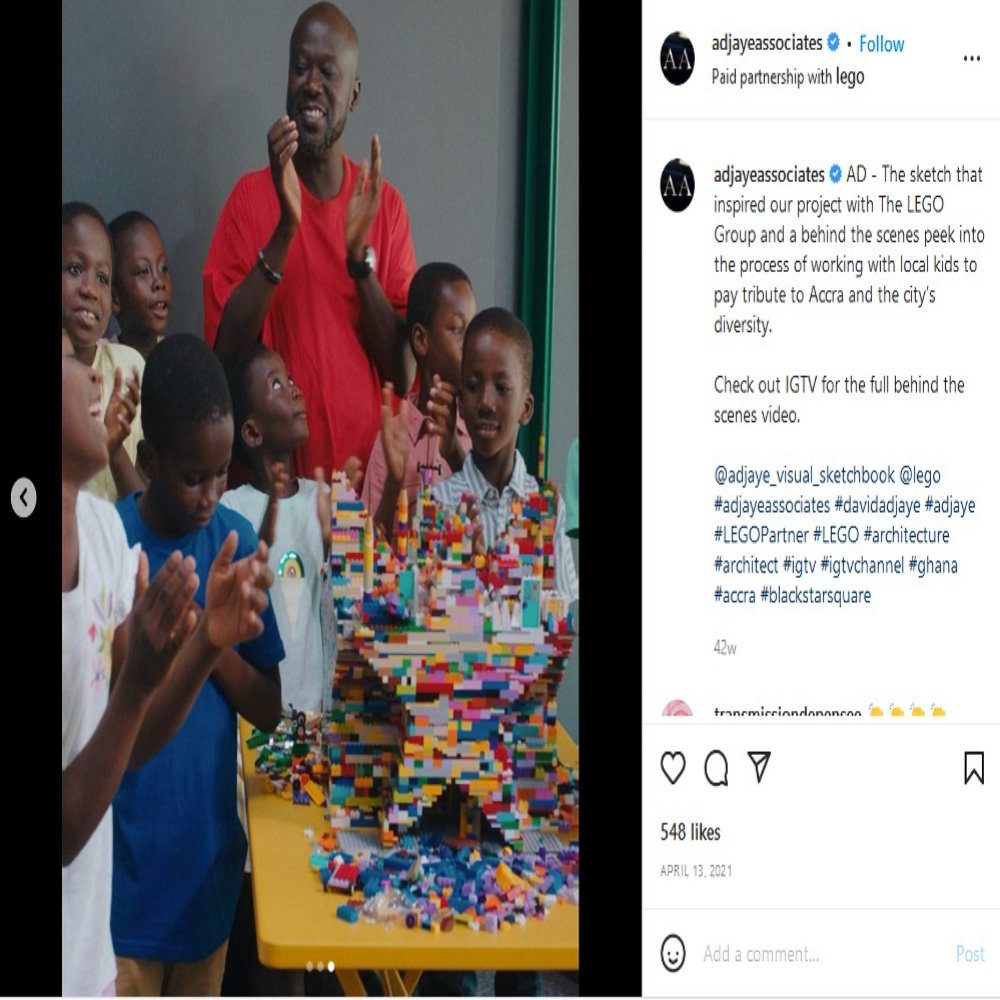Viewport: 1000px width, 1000px height.
Task: Open @adjaye_visual_sketchbook mention
Action: point(804,476)
